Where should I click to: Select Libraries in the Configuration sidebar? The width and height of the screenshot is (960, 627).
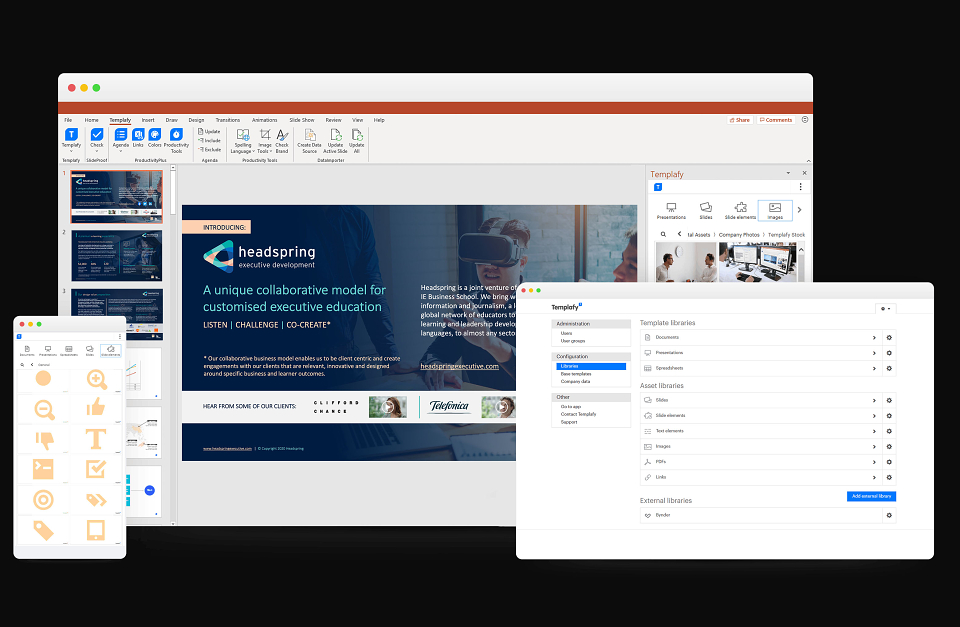coord(591,366)
